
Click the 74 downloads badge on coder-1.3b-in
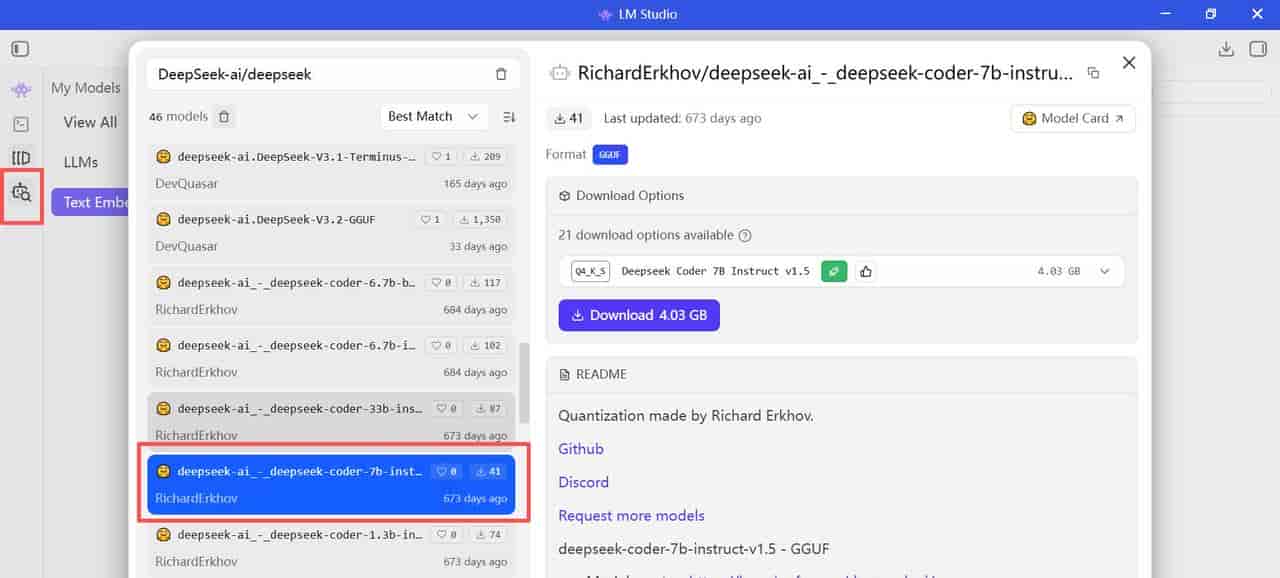pos(489,534)
